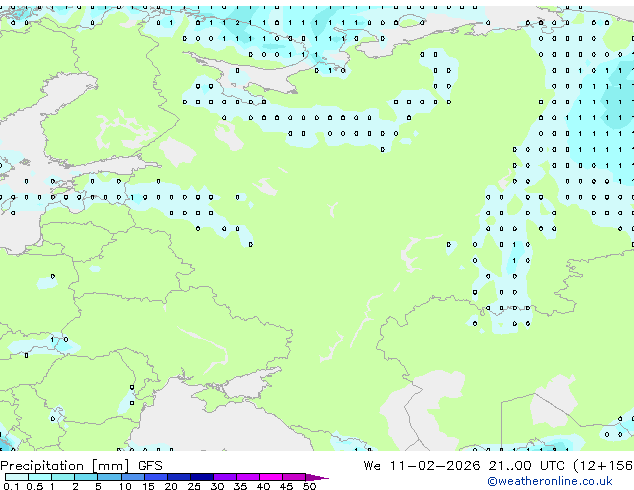Select the 0.5–1 mm legend color
The width and height of the screenshot is (634, 490).
tap(40, 477)
